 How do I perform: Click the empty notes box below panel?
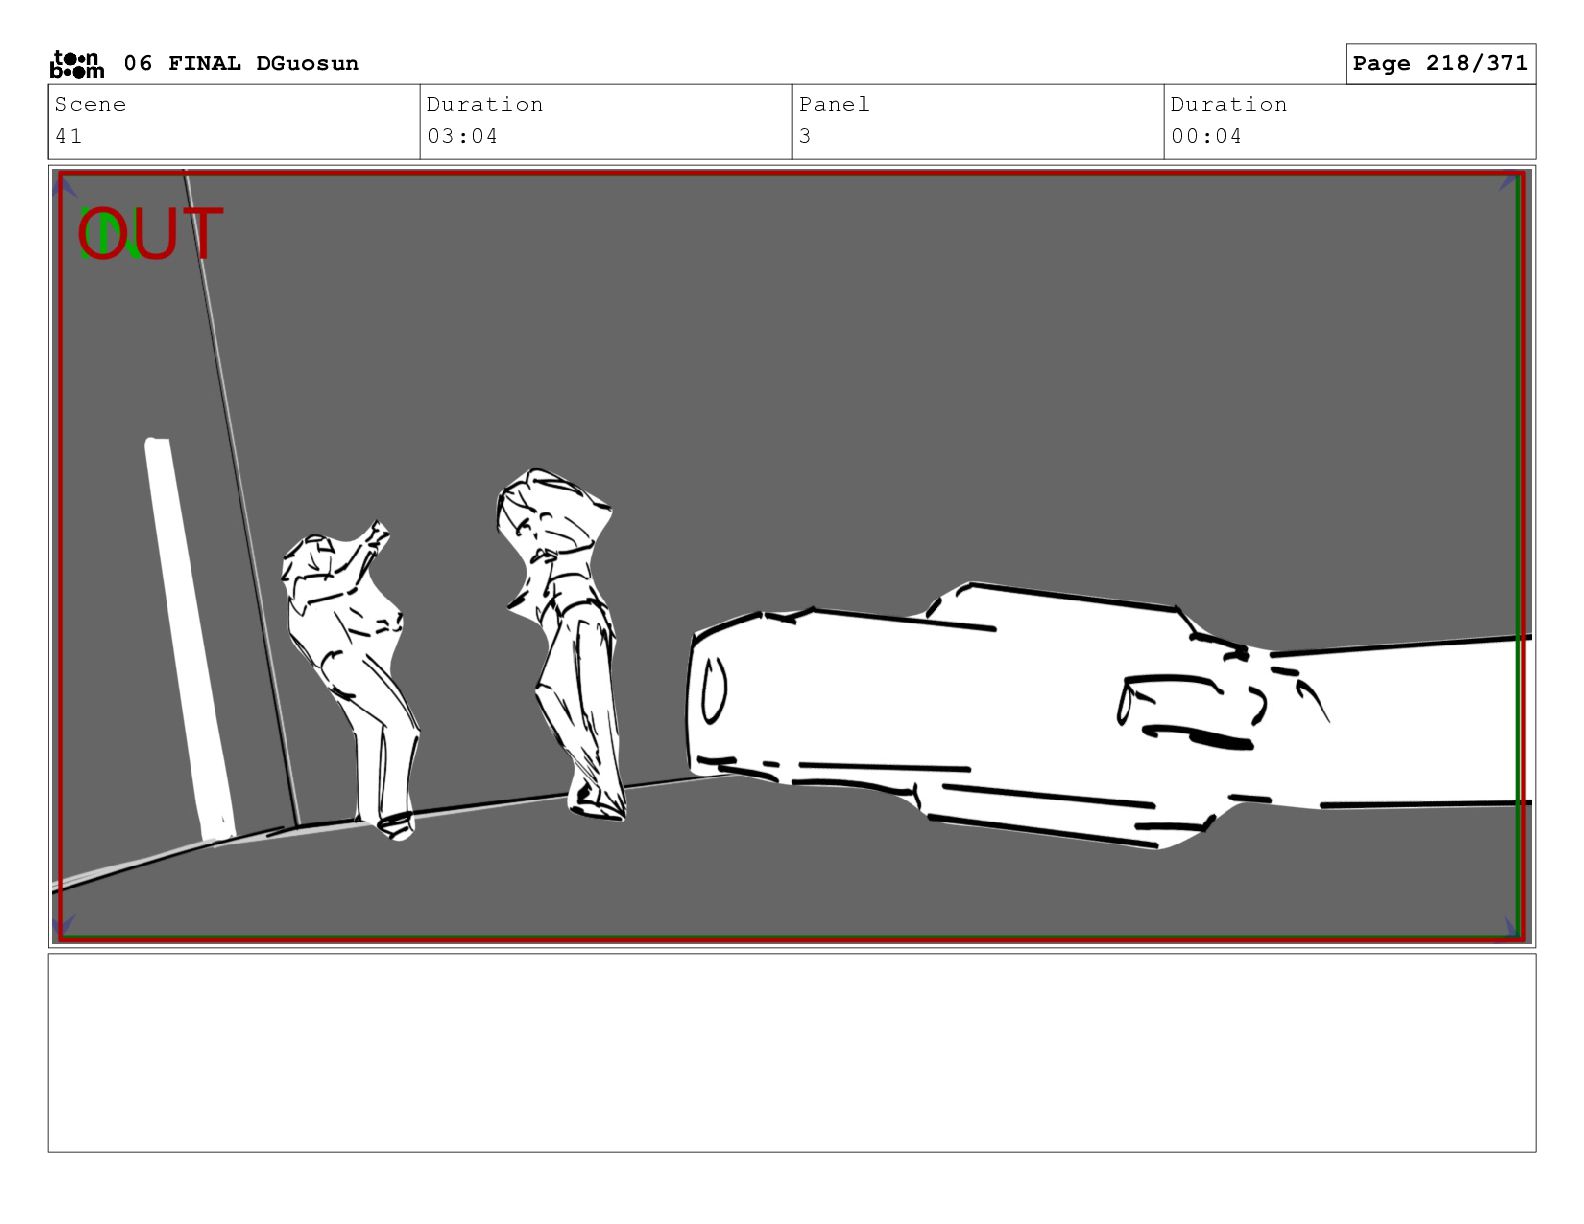click(x=792, y=1053)
